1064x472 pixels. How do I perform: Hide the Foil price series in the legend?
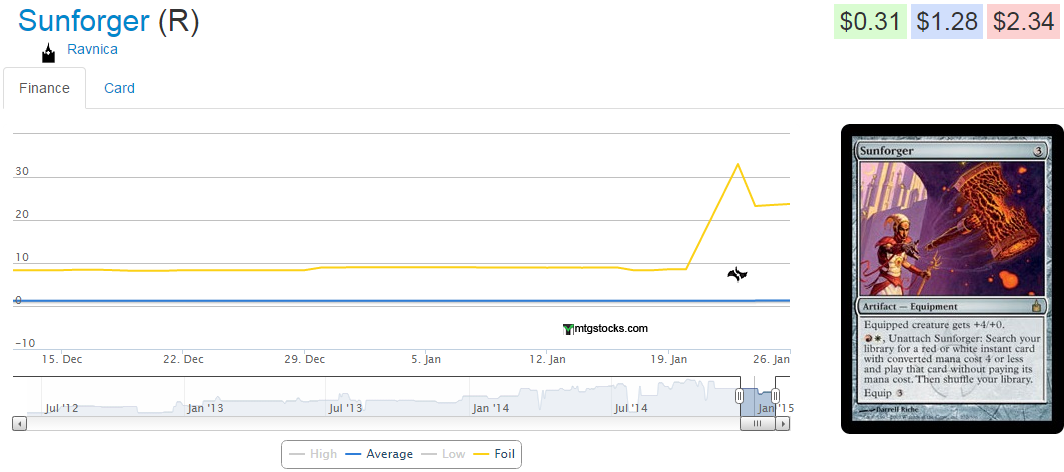(497, 454)
